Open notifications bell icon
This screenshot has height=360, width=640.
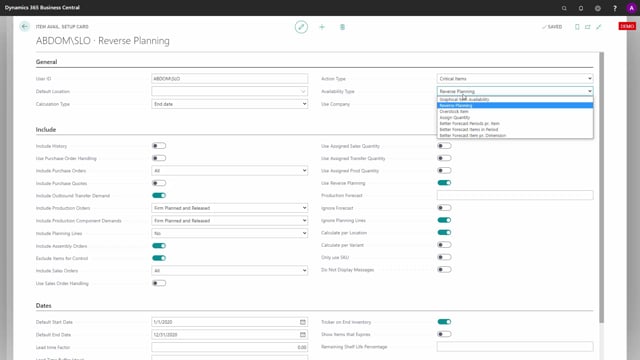(581, 8)
